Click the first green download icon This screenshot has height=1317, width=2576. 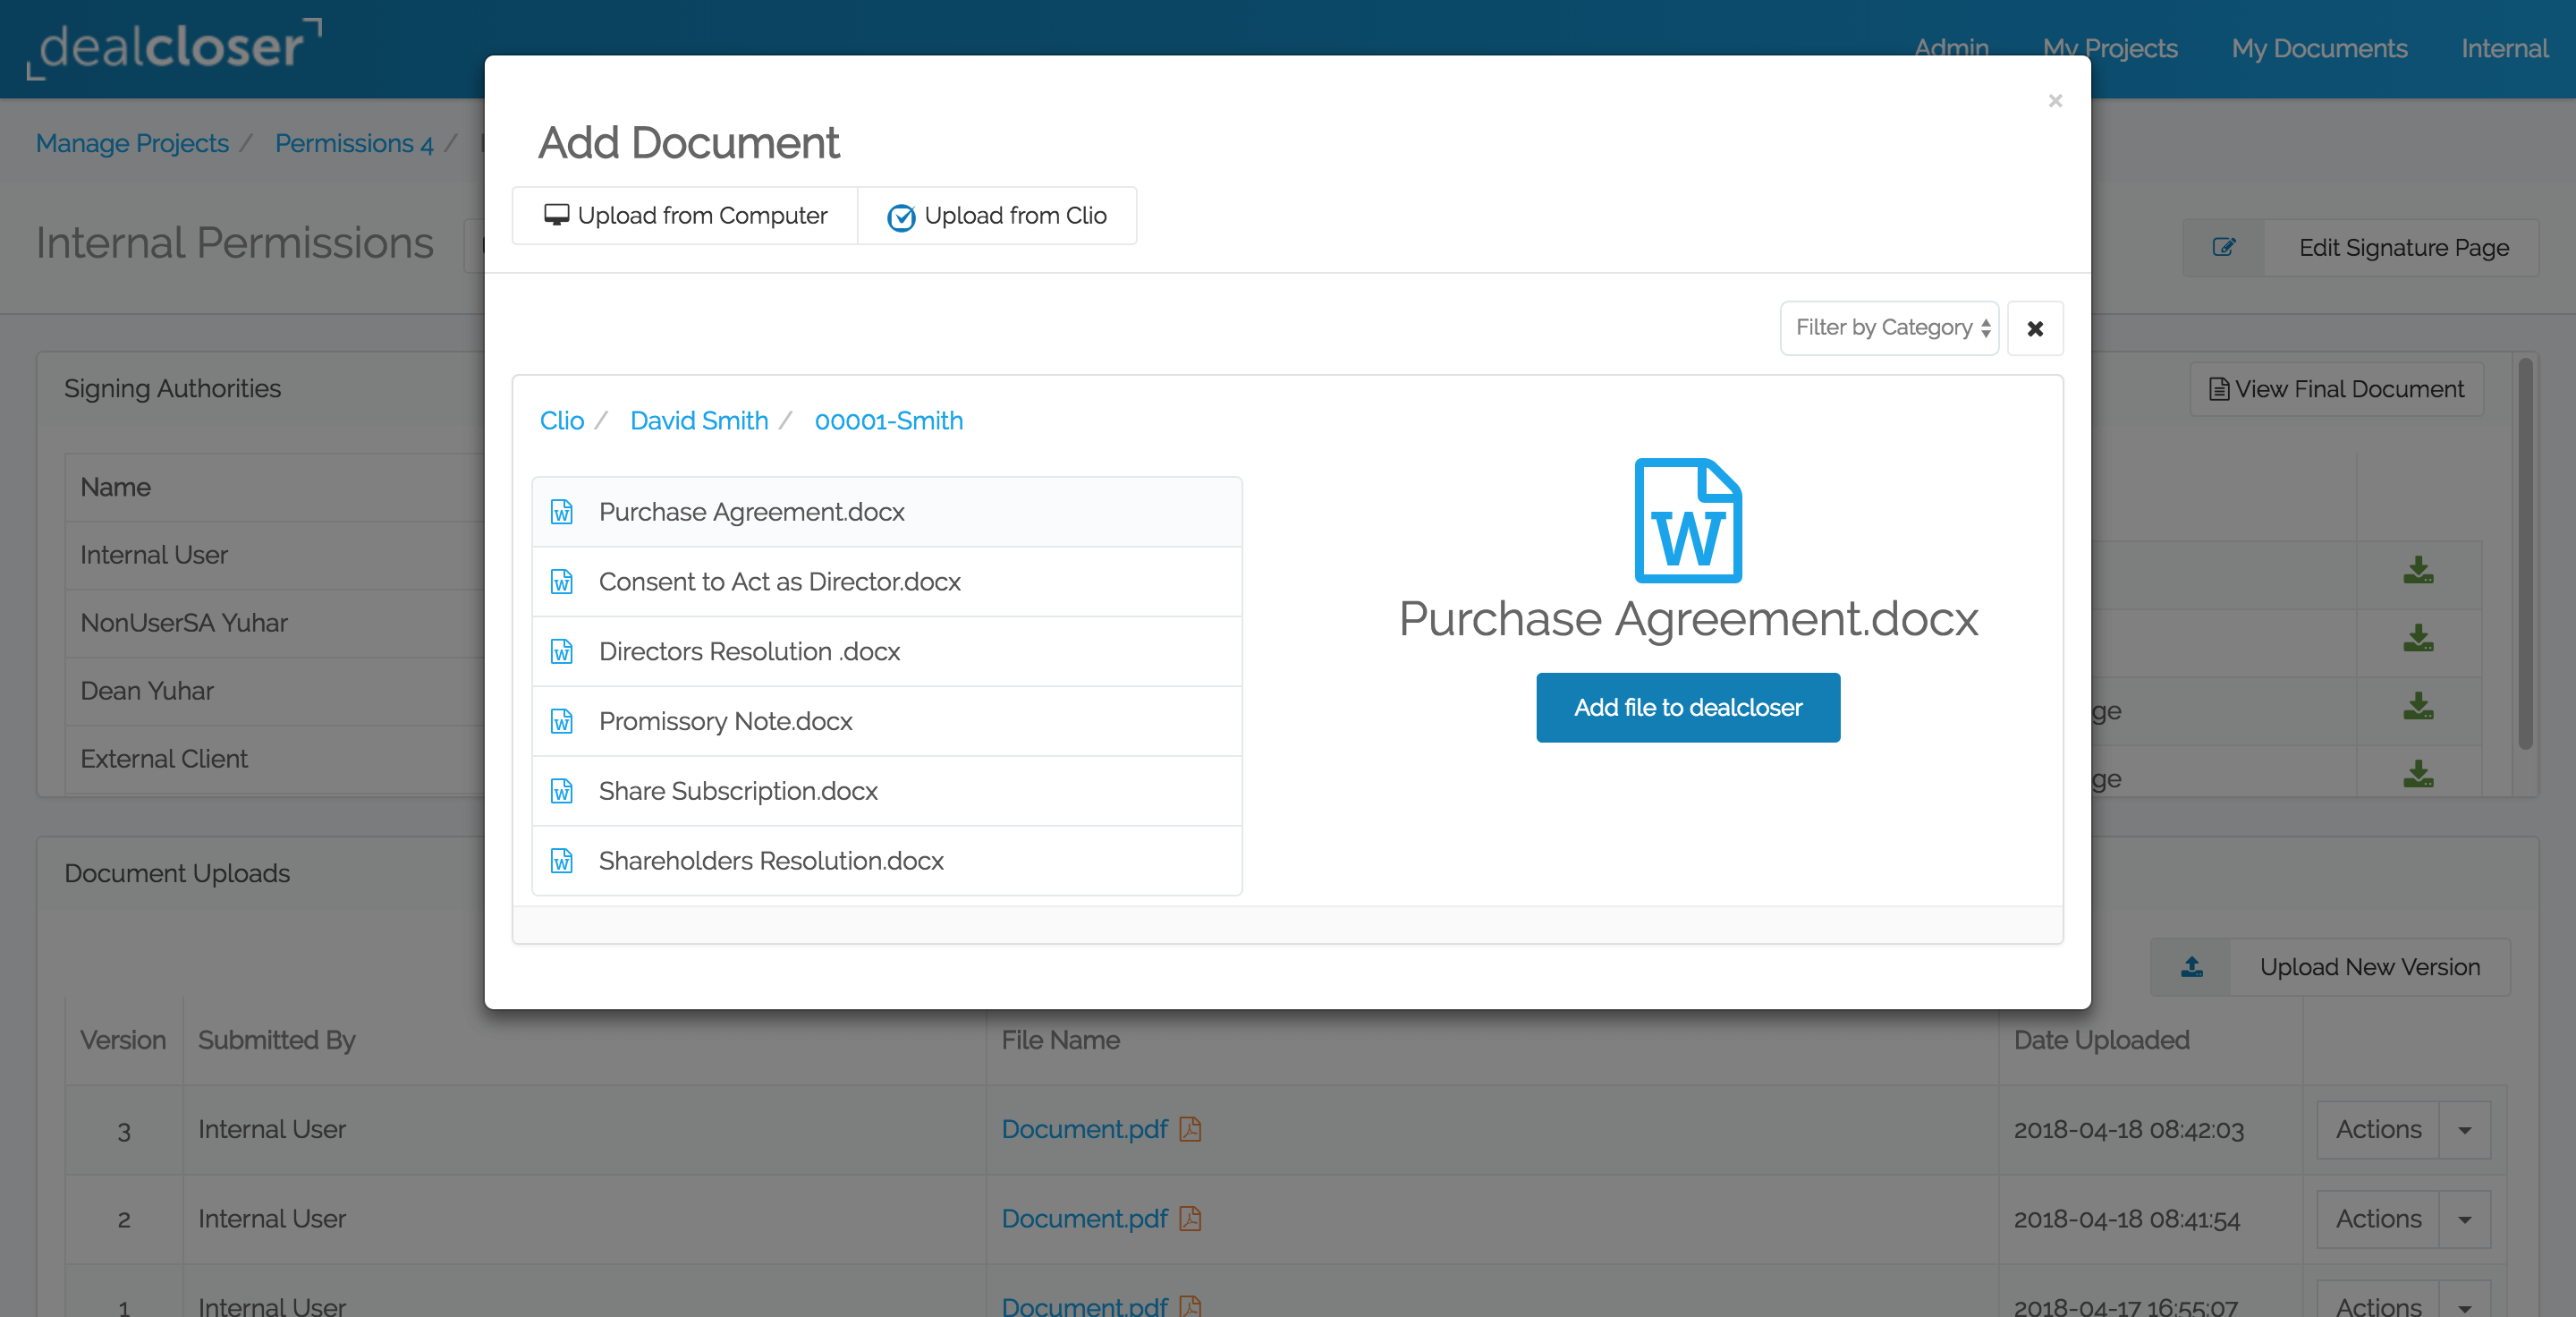(x=2418, y=570)
